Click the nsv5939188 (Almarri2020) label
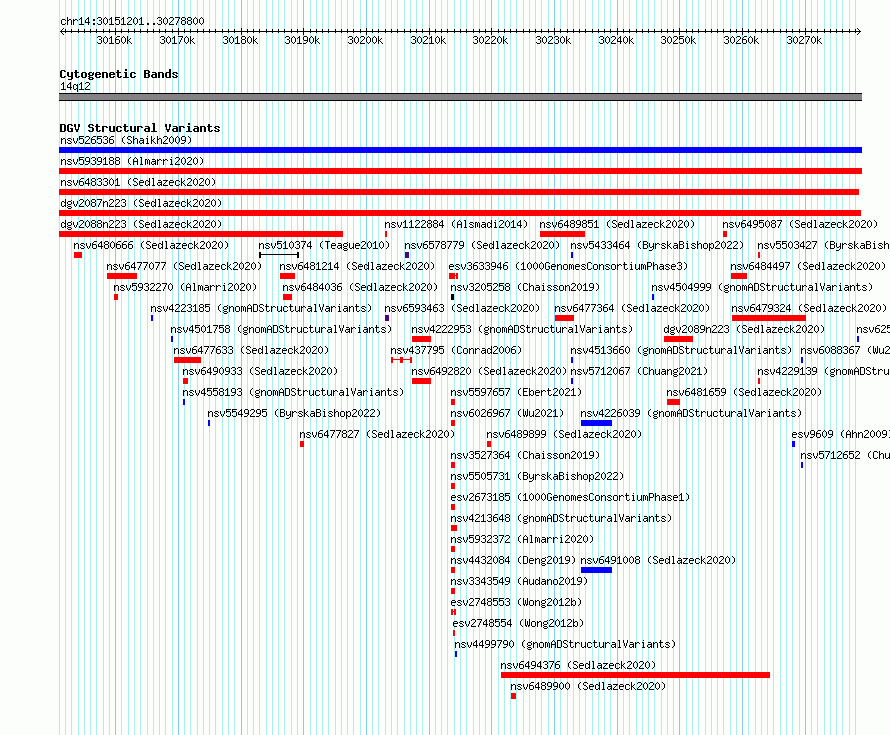The width and height of the screenshot is (890, 735). [132, 161]
